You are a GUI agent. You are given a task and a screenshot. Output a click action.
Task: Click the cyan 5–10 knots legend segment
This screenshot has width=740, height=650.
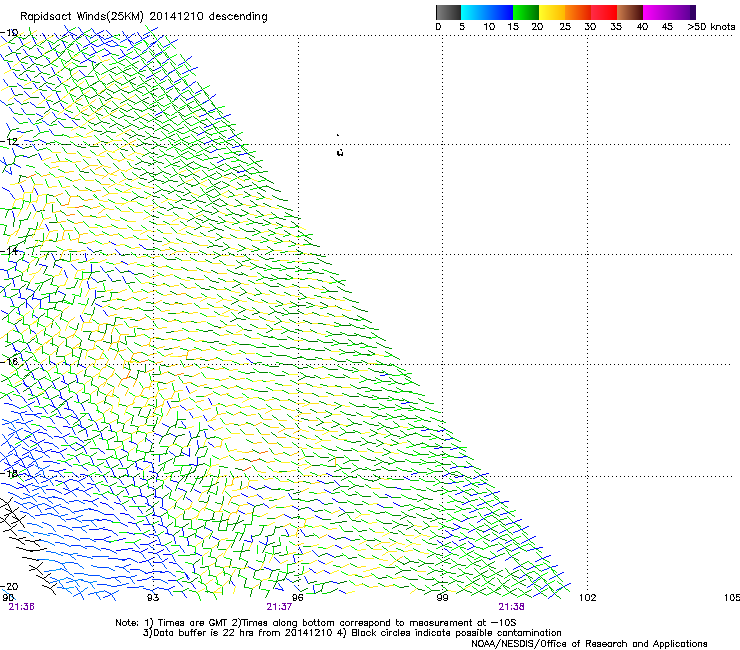[x=474, y=12]
